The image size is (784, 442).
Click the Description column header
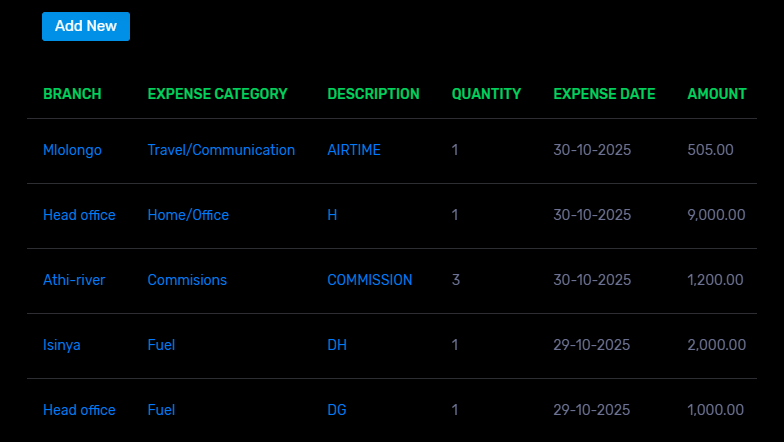[373, 94]
